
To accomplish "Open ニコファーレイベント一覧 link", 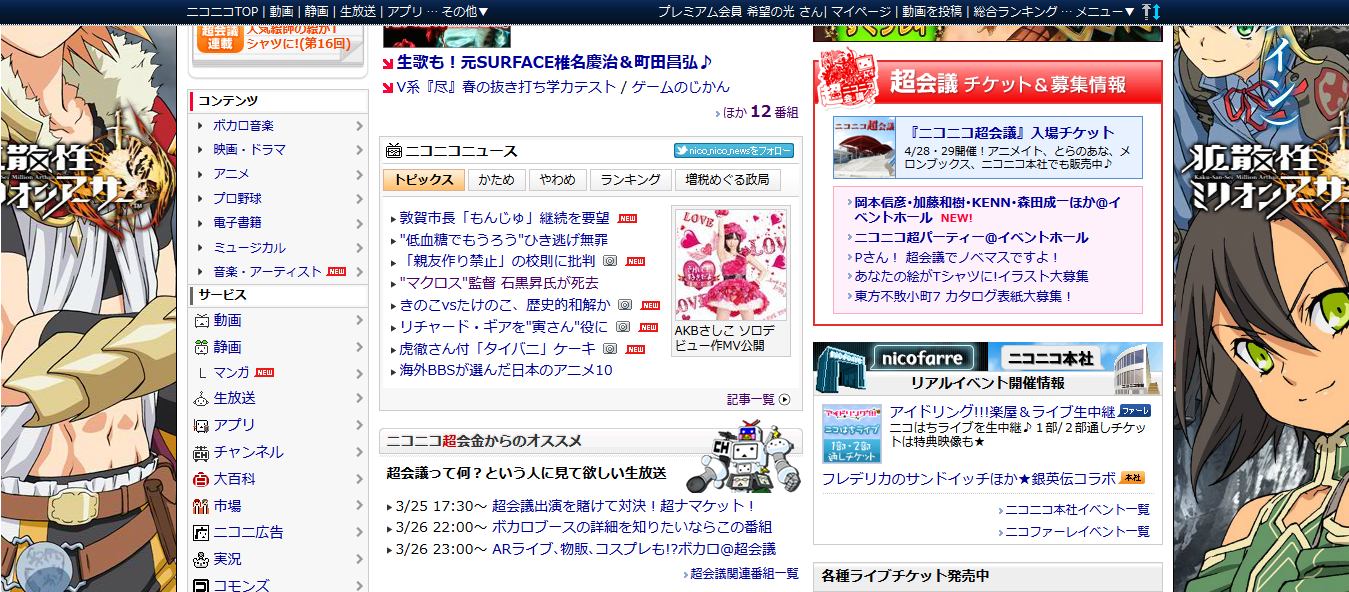I will tap(1077, 531).
